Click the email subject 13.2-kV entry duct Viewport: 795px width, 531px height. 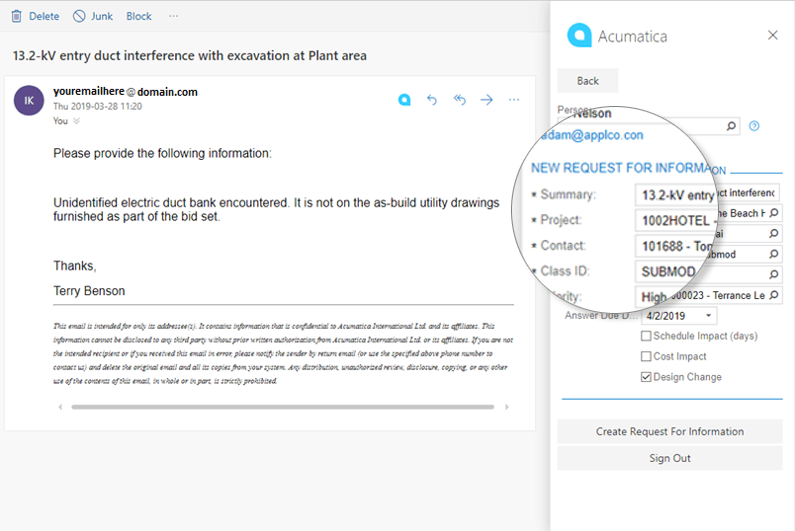coord(190,55)
